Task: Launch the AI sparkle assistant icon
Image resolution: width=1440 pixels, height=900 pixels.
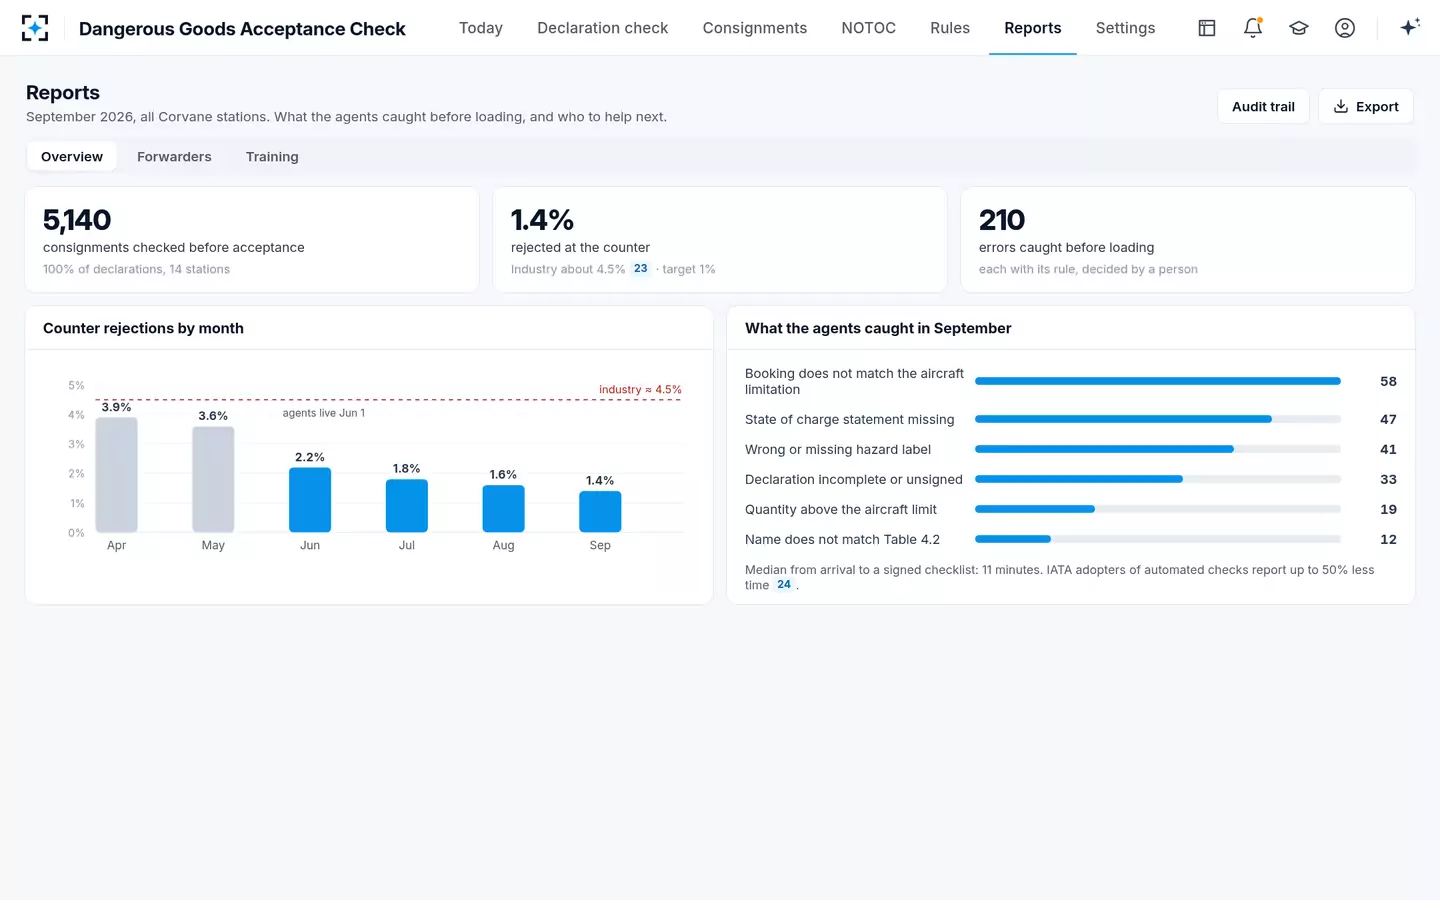Action: [1410, 28]
